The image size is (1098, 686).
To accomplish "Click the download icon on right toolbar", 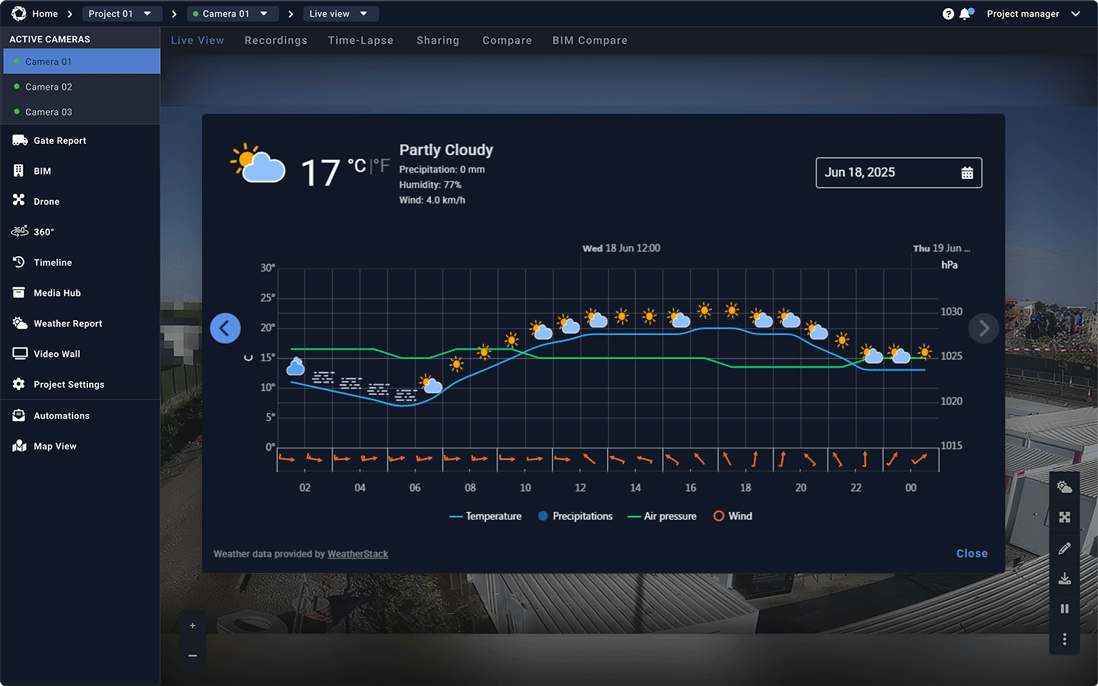I will 1064,578.
